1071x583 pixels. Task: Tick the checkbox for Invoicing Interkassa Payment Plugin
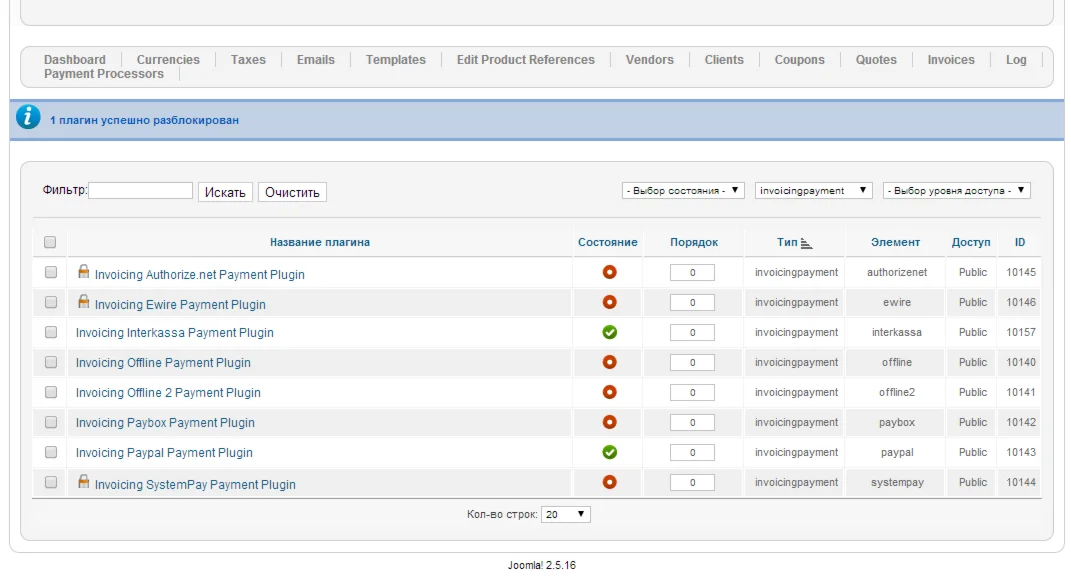point(51,332)
